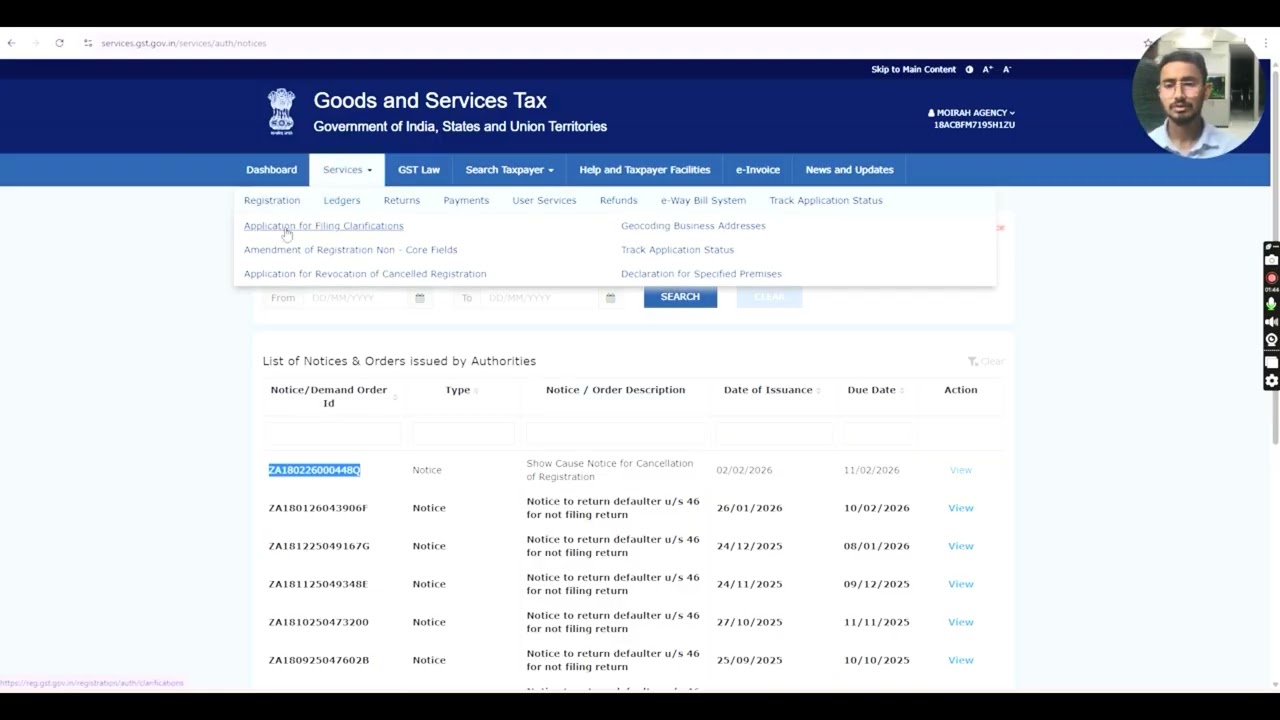Image resolution: width=1280 pixels, height=720 pixels.
Task: Select highlighted notice id ZA180226000448Q
Action: point(314,470)
